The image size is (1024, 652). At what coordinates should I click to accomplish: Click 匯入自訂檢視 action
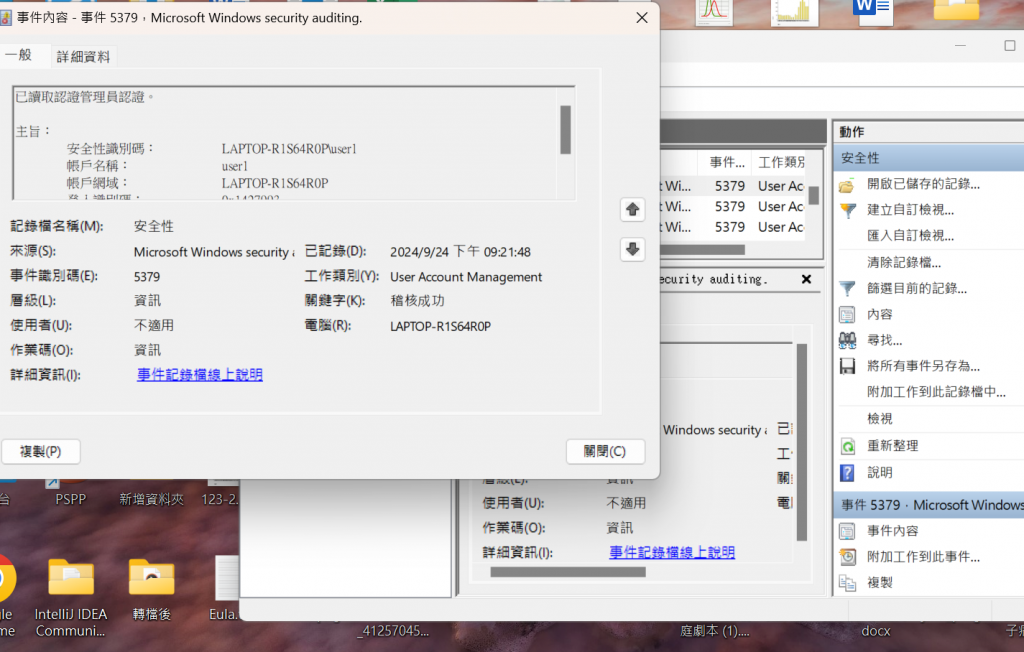(910, 236)
